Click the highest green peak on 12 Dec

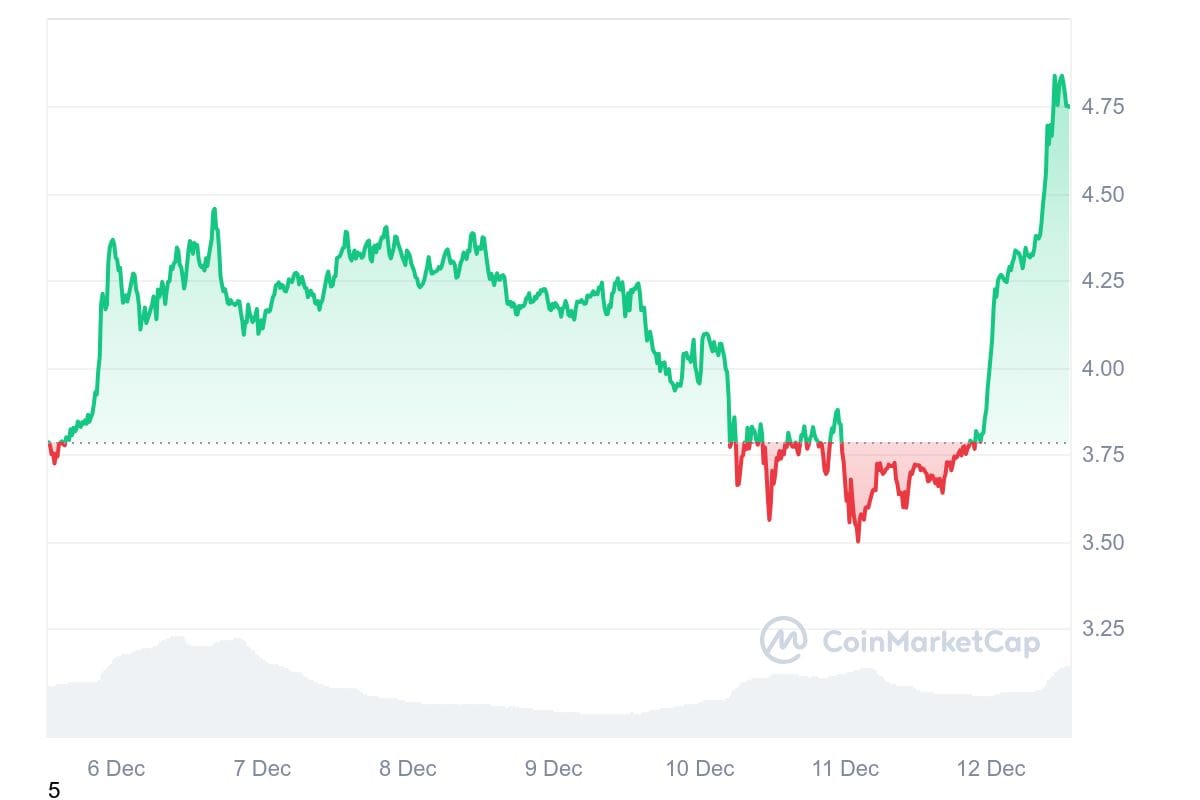pos(1056,76)
